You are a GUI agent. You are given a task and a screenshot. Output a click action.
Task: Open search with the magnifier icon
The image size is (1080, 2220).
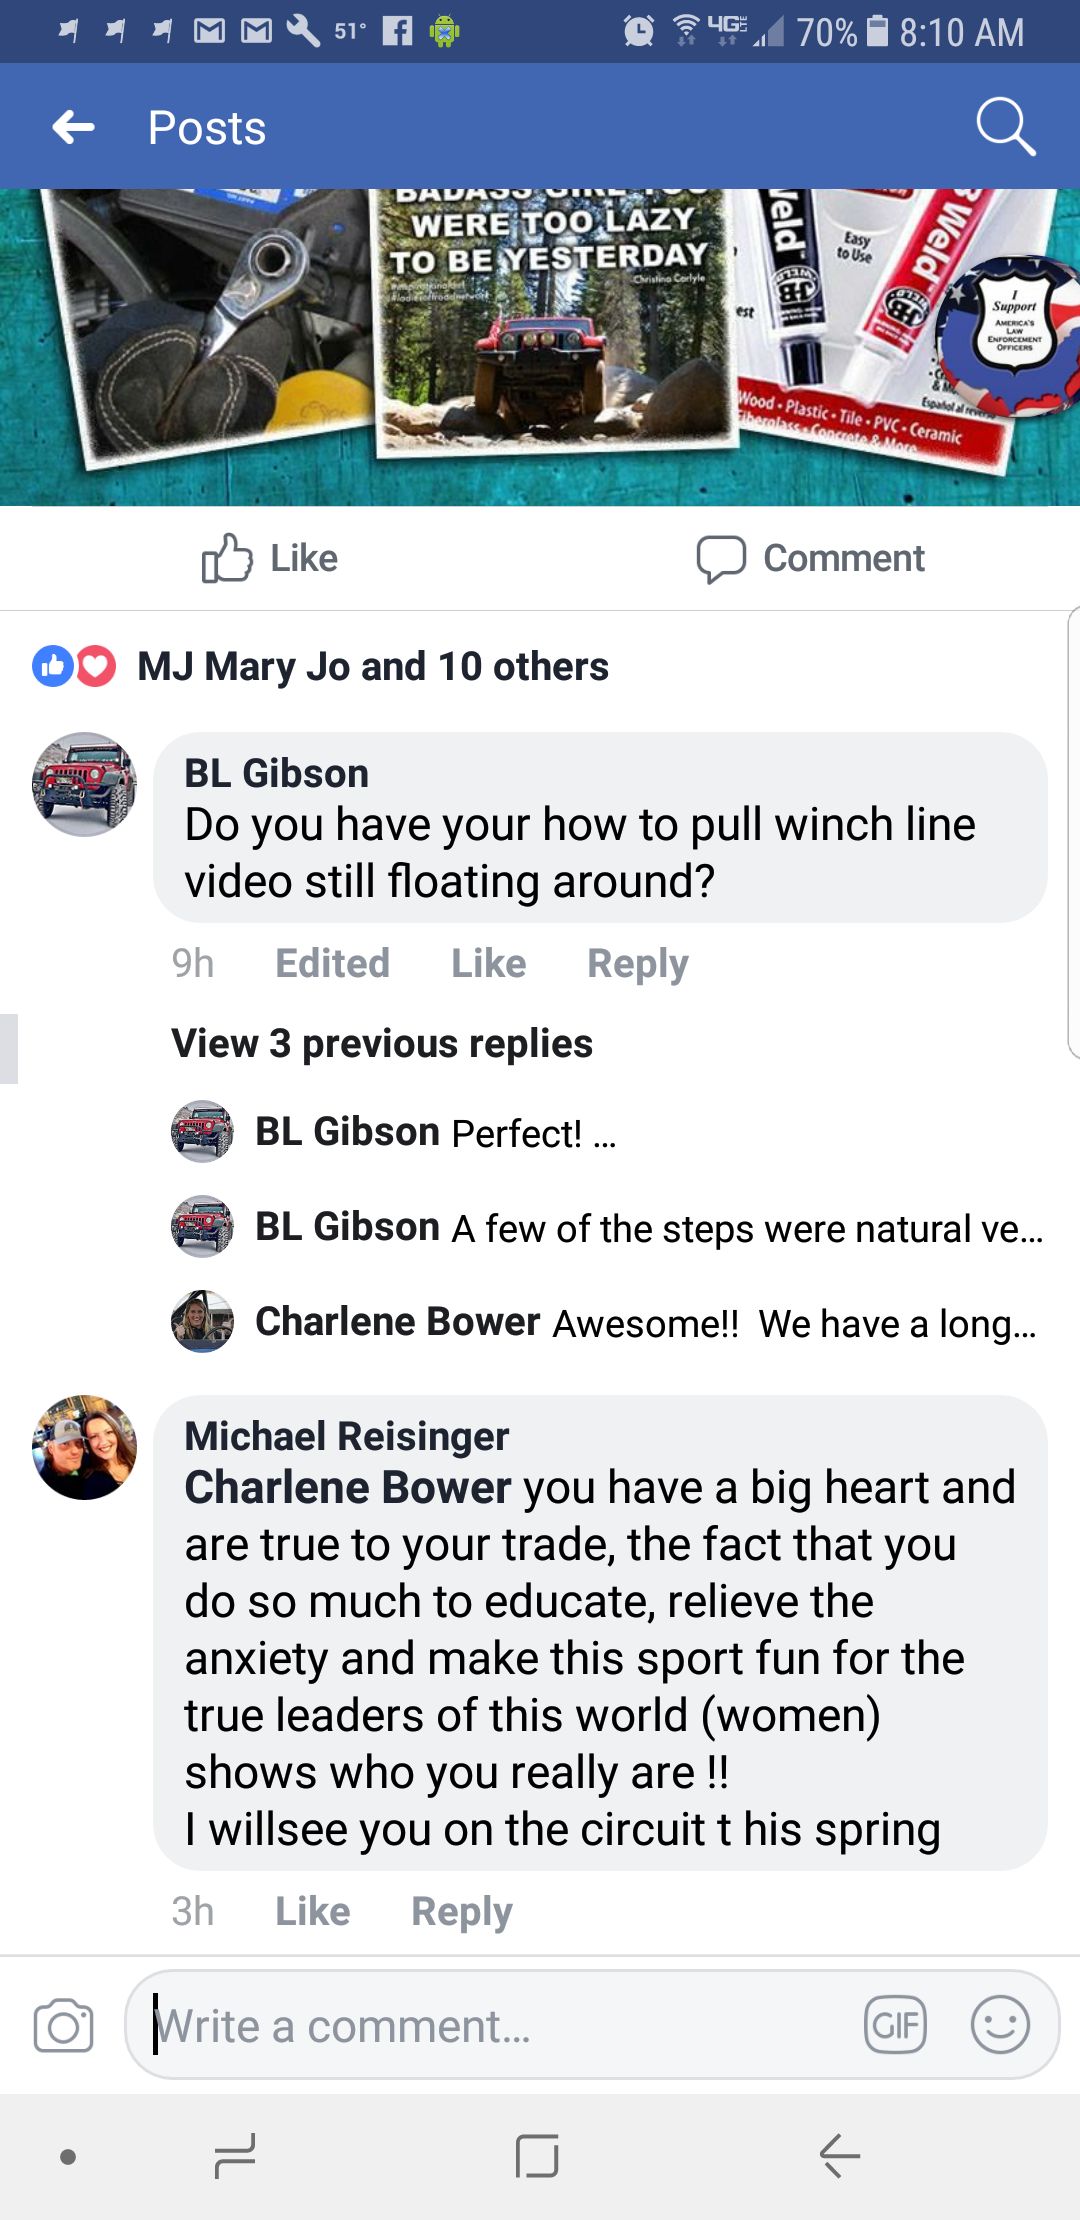click(1004, 127)
